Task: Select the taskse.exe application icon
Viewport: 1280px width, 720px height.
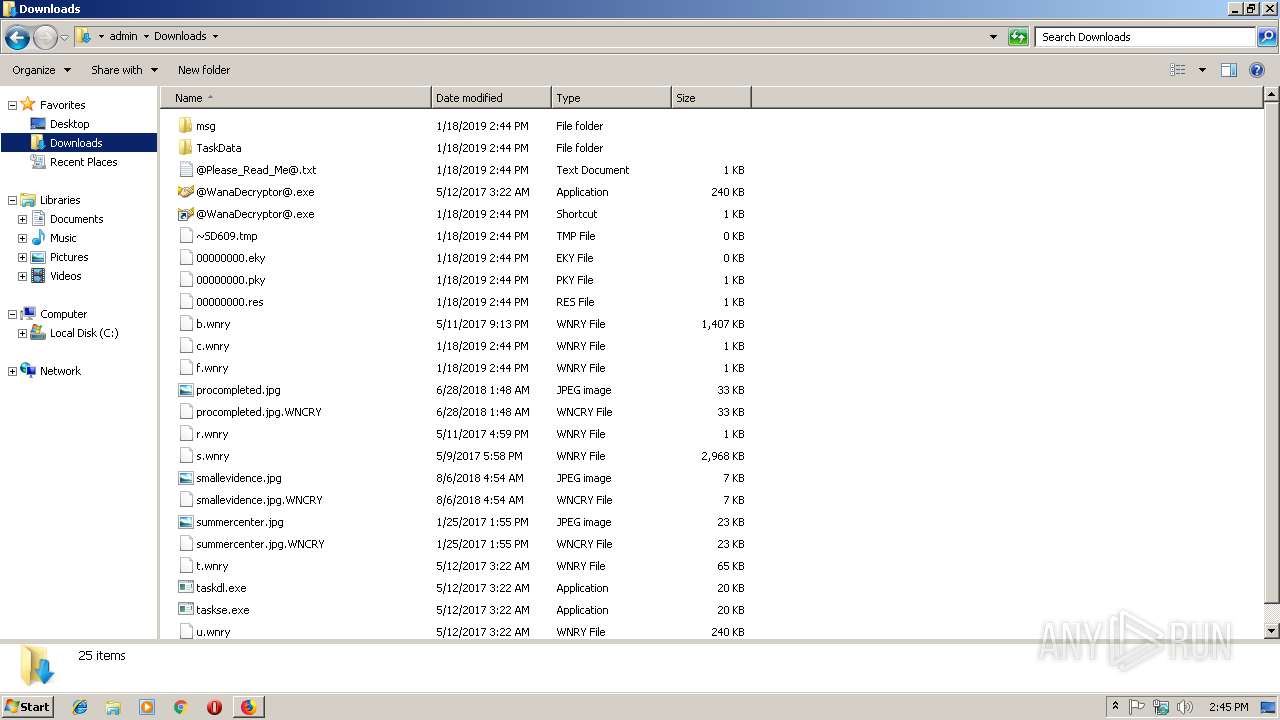Action: click(185, 610)
